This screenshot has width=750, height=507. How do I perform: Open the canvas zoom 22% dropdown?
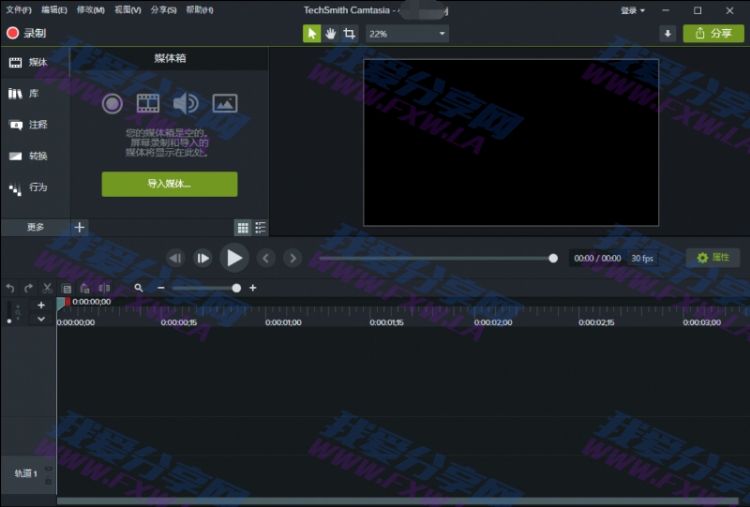[408, 33]
